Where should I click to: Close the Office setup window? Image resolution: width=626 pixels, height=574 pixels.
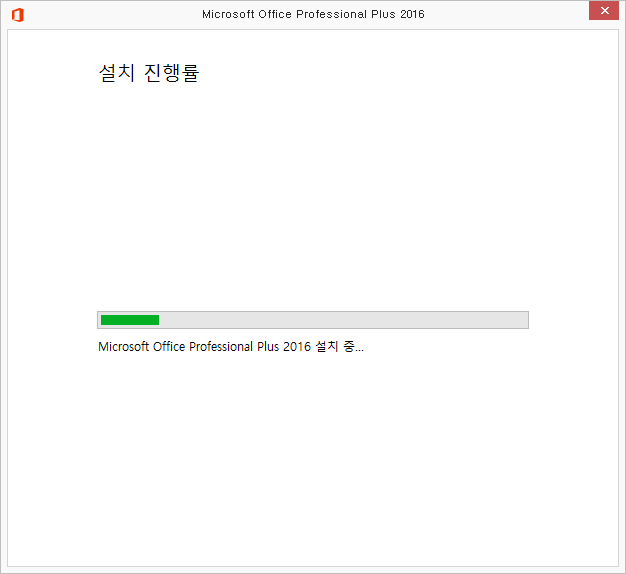pos(604,11)
